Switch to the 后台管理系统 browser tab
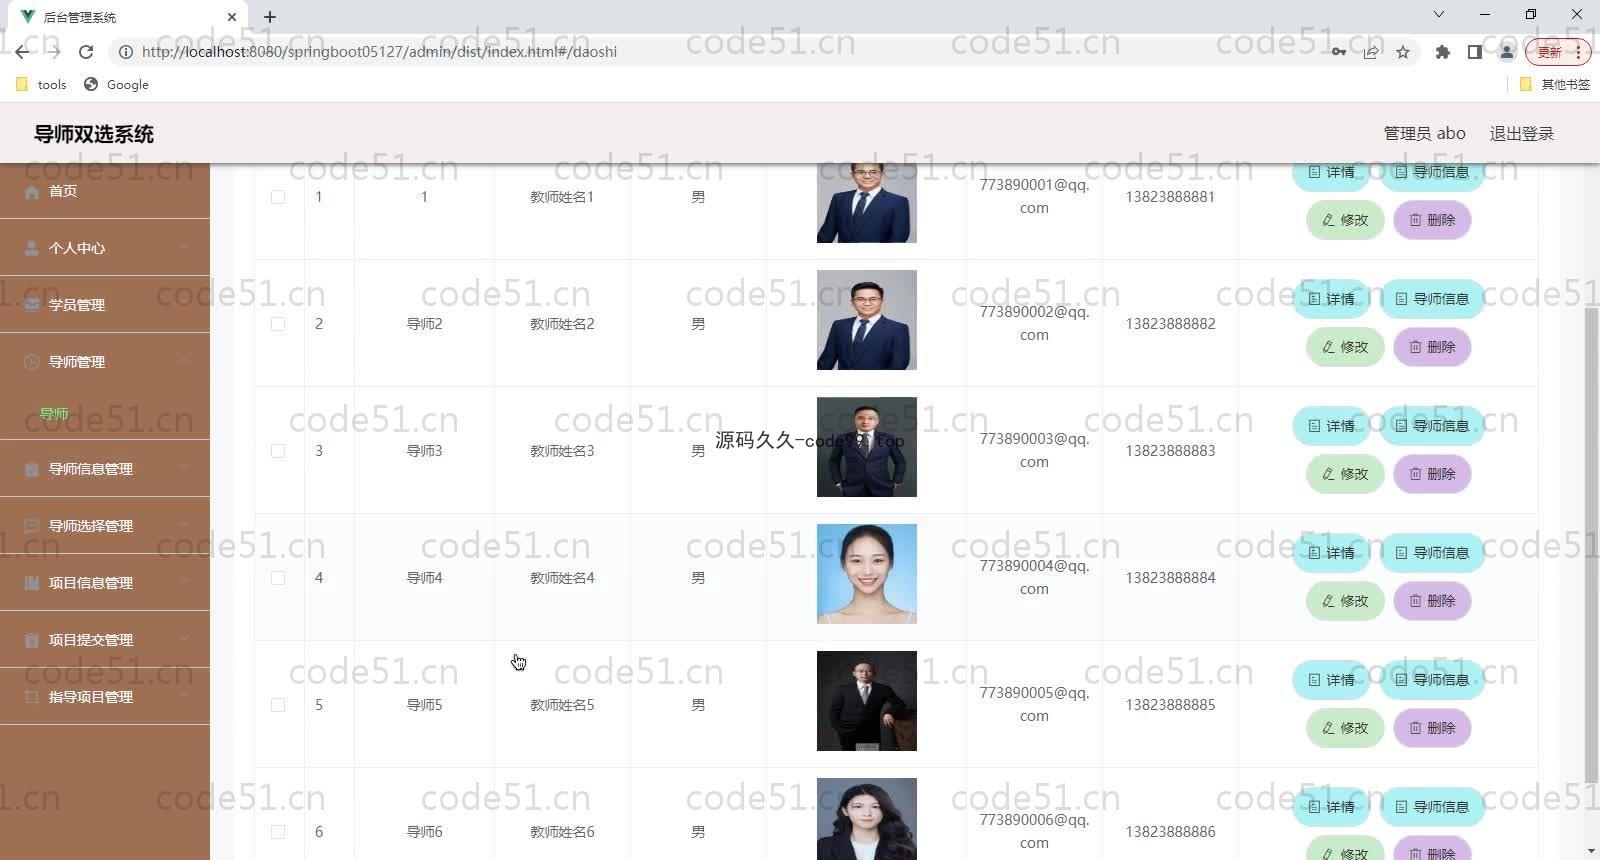Image resolution: width=1600 pixels, height=860 pixels. 128,17
